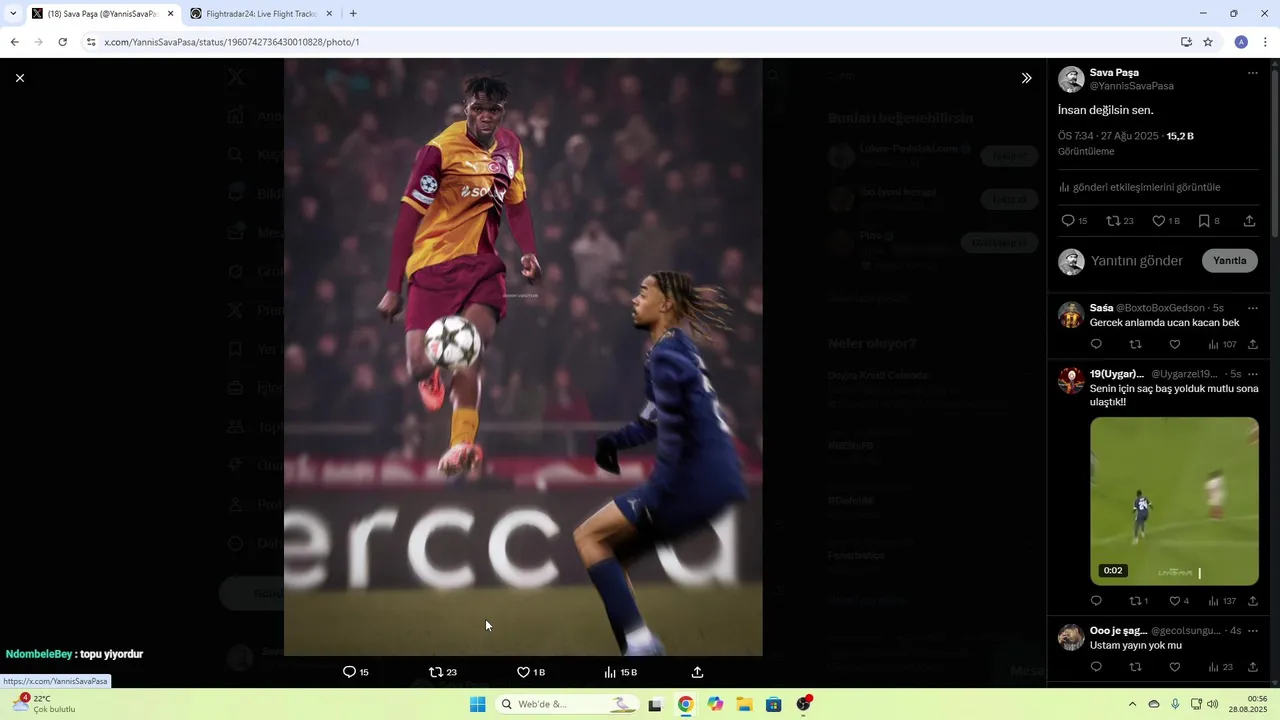Screen dimensions: 1280x720
Task: Open Microsoft Store from the taskbar
Action: (773, 704)
